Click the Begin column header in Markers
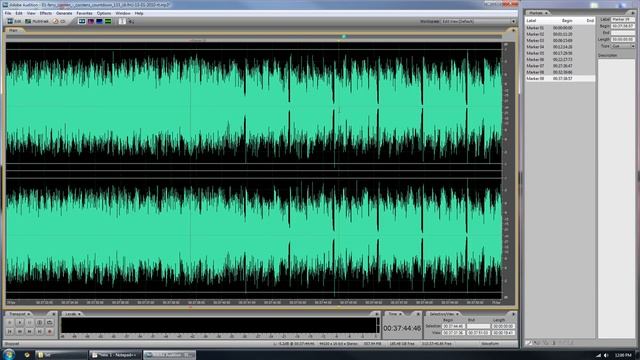640x360 pixels. tap(567, 20)
